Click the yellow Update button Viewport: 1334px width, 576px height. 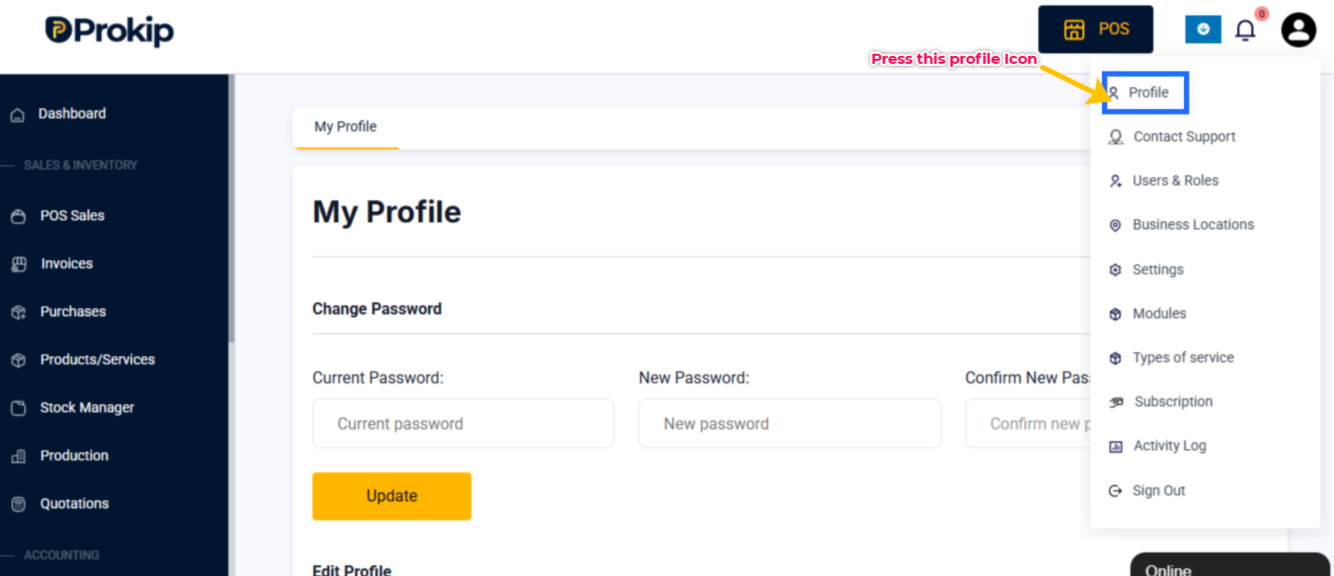[x=391, y=496]
